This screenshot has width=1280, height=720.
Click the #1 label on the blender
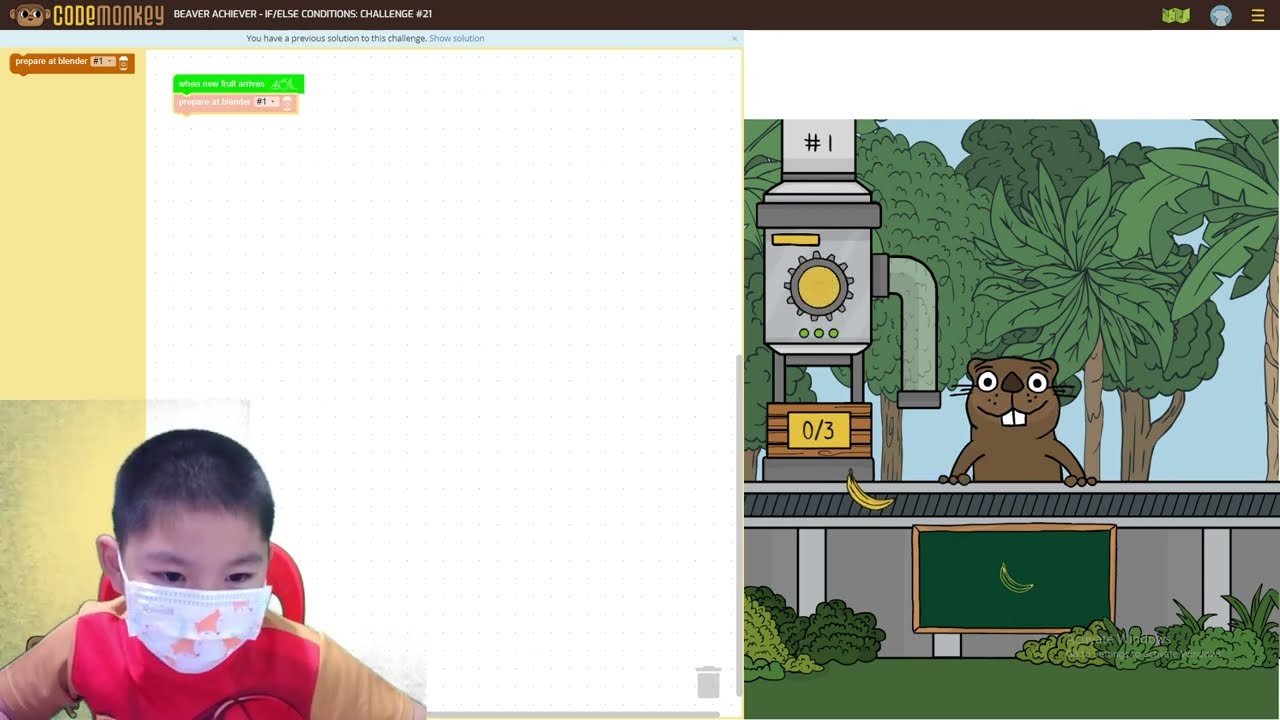pos(818,143)
